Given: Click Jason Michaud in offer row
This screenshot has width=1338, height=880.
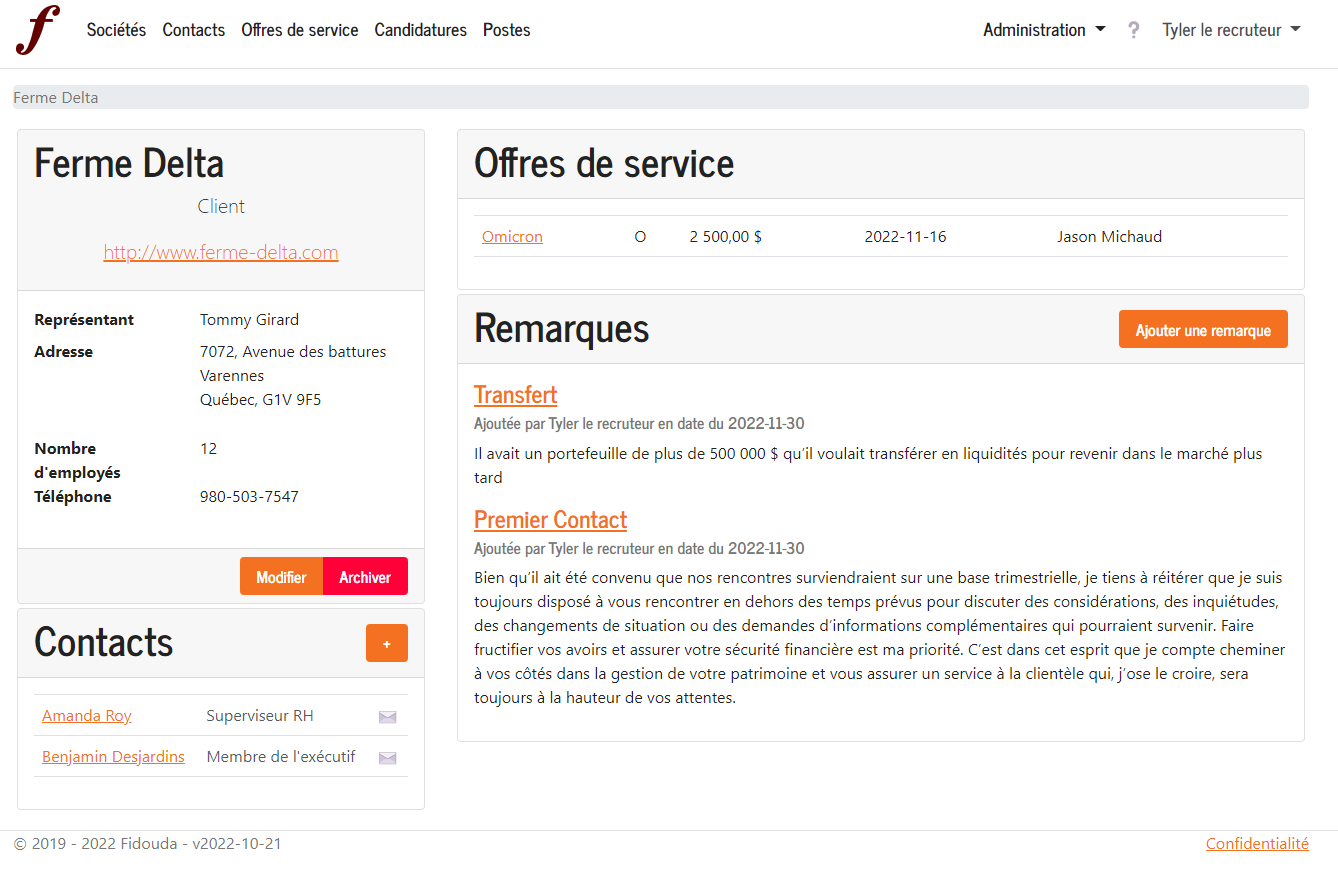Looking at the screenshot, I should (x=1109, y=237).
